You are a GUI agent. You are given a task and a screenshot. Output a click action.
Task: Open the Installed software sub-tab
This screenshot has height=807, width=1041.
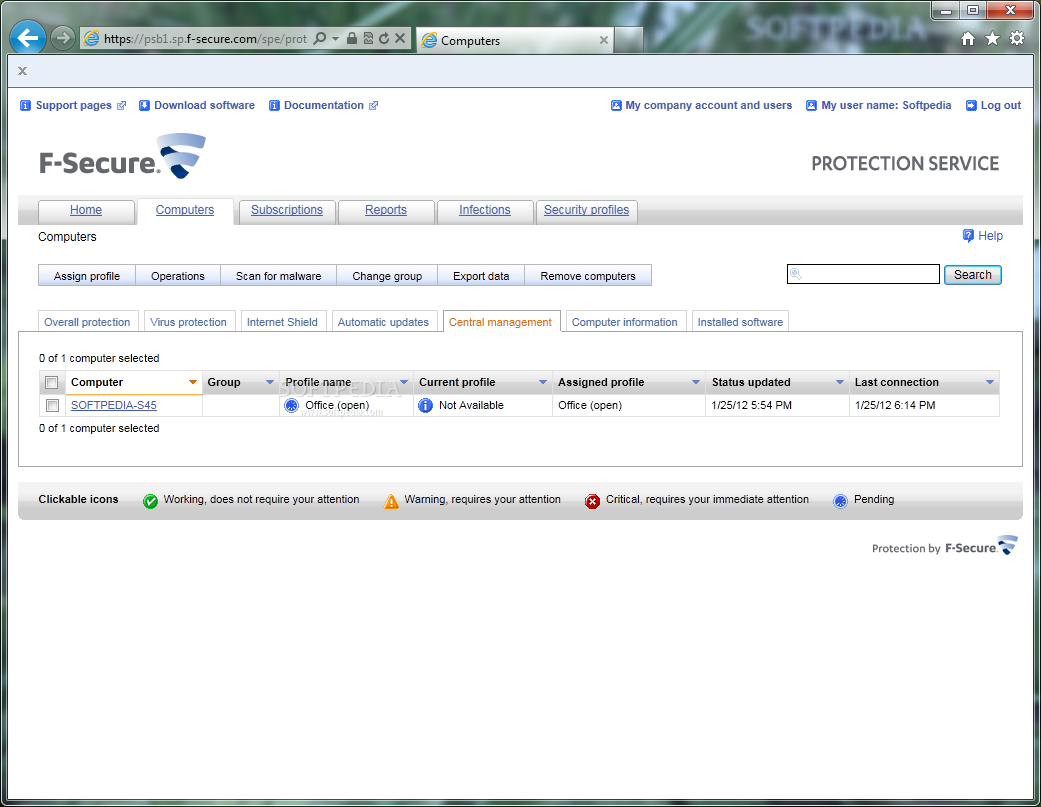coord(740,322)
